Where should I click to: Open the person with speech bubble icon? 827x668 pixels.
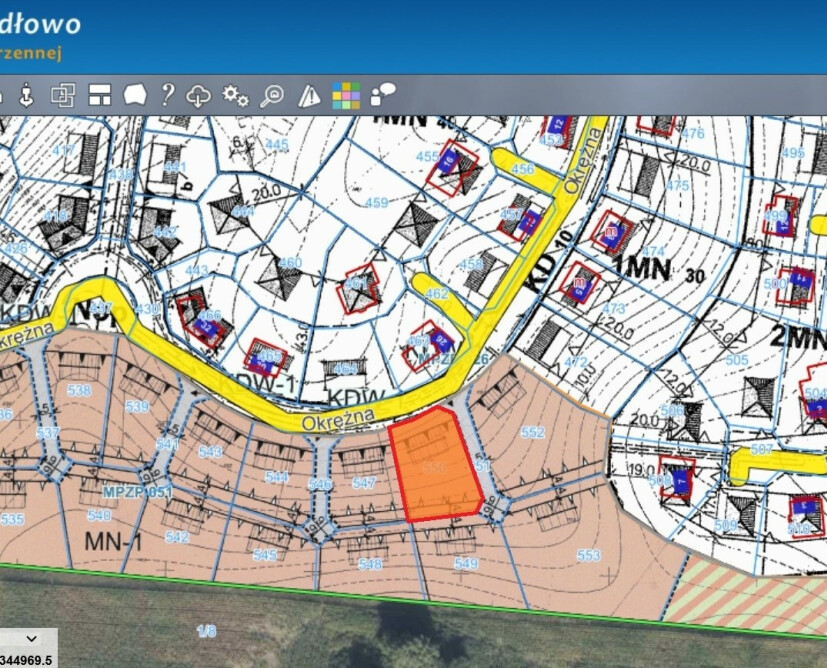tap(382, 95)
